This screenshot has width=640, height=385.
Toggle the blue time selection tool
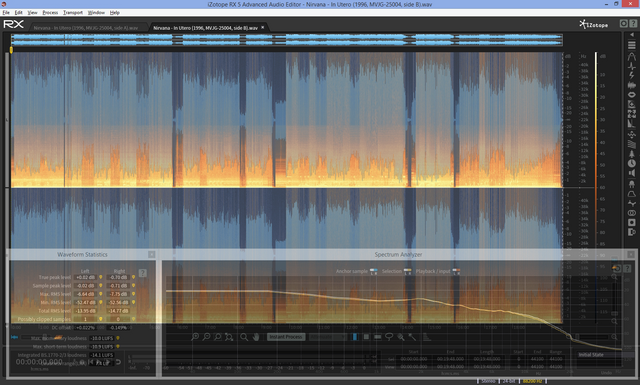click(x=355, y=337)
